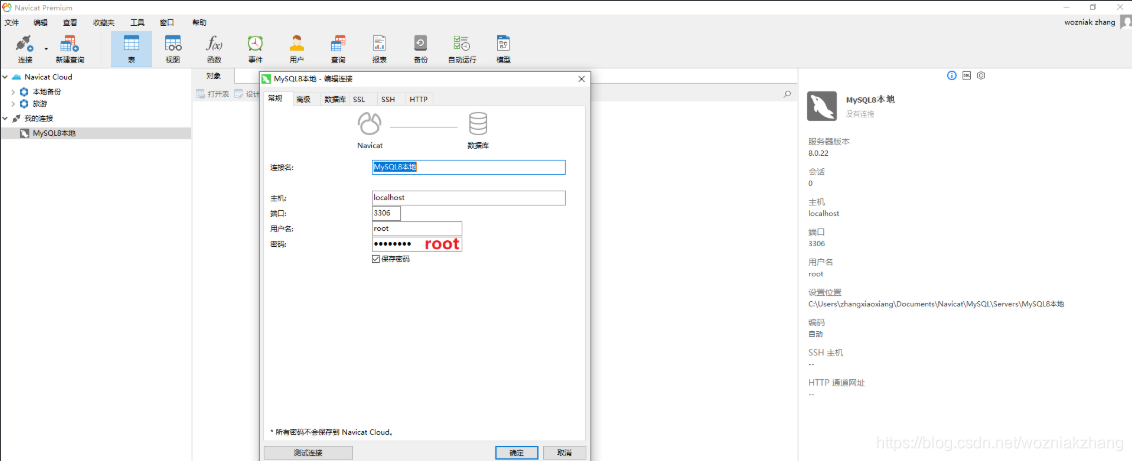
Task: Click the settings location path text
Action: 936,304
